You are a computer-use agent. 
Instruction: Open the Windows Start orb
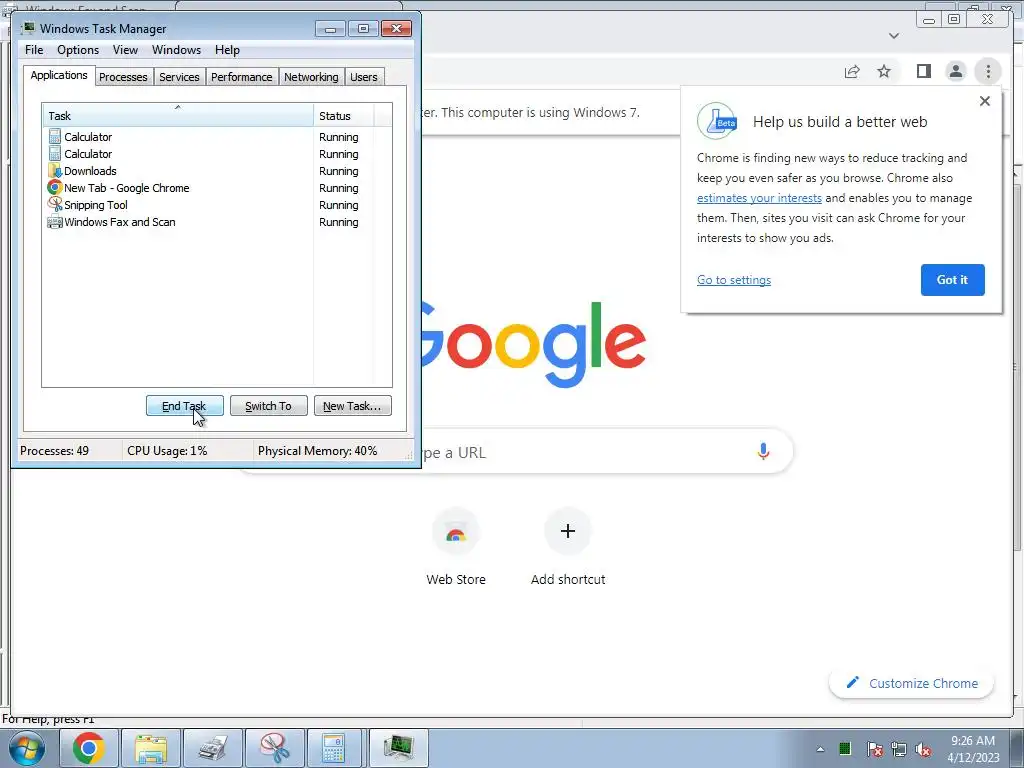click(27, 748)
